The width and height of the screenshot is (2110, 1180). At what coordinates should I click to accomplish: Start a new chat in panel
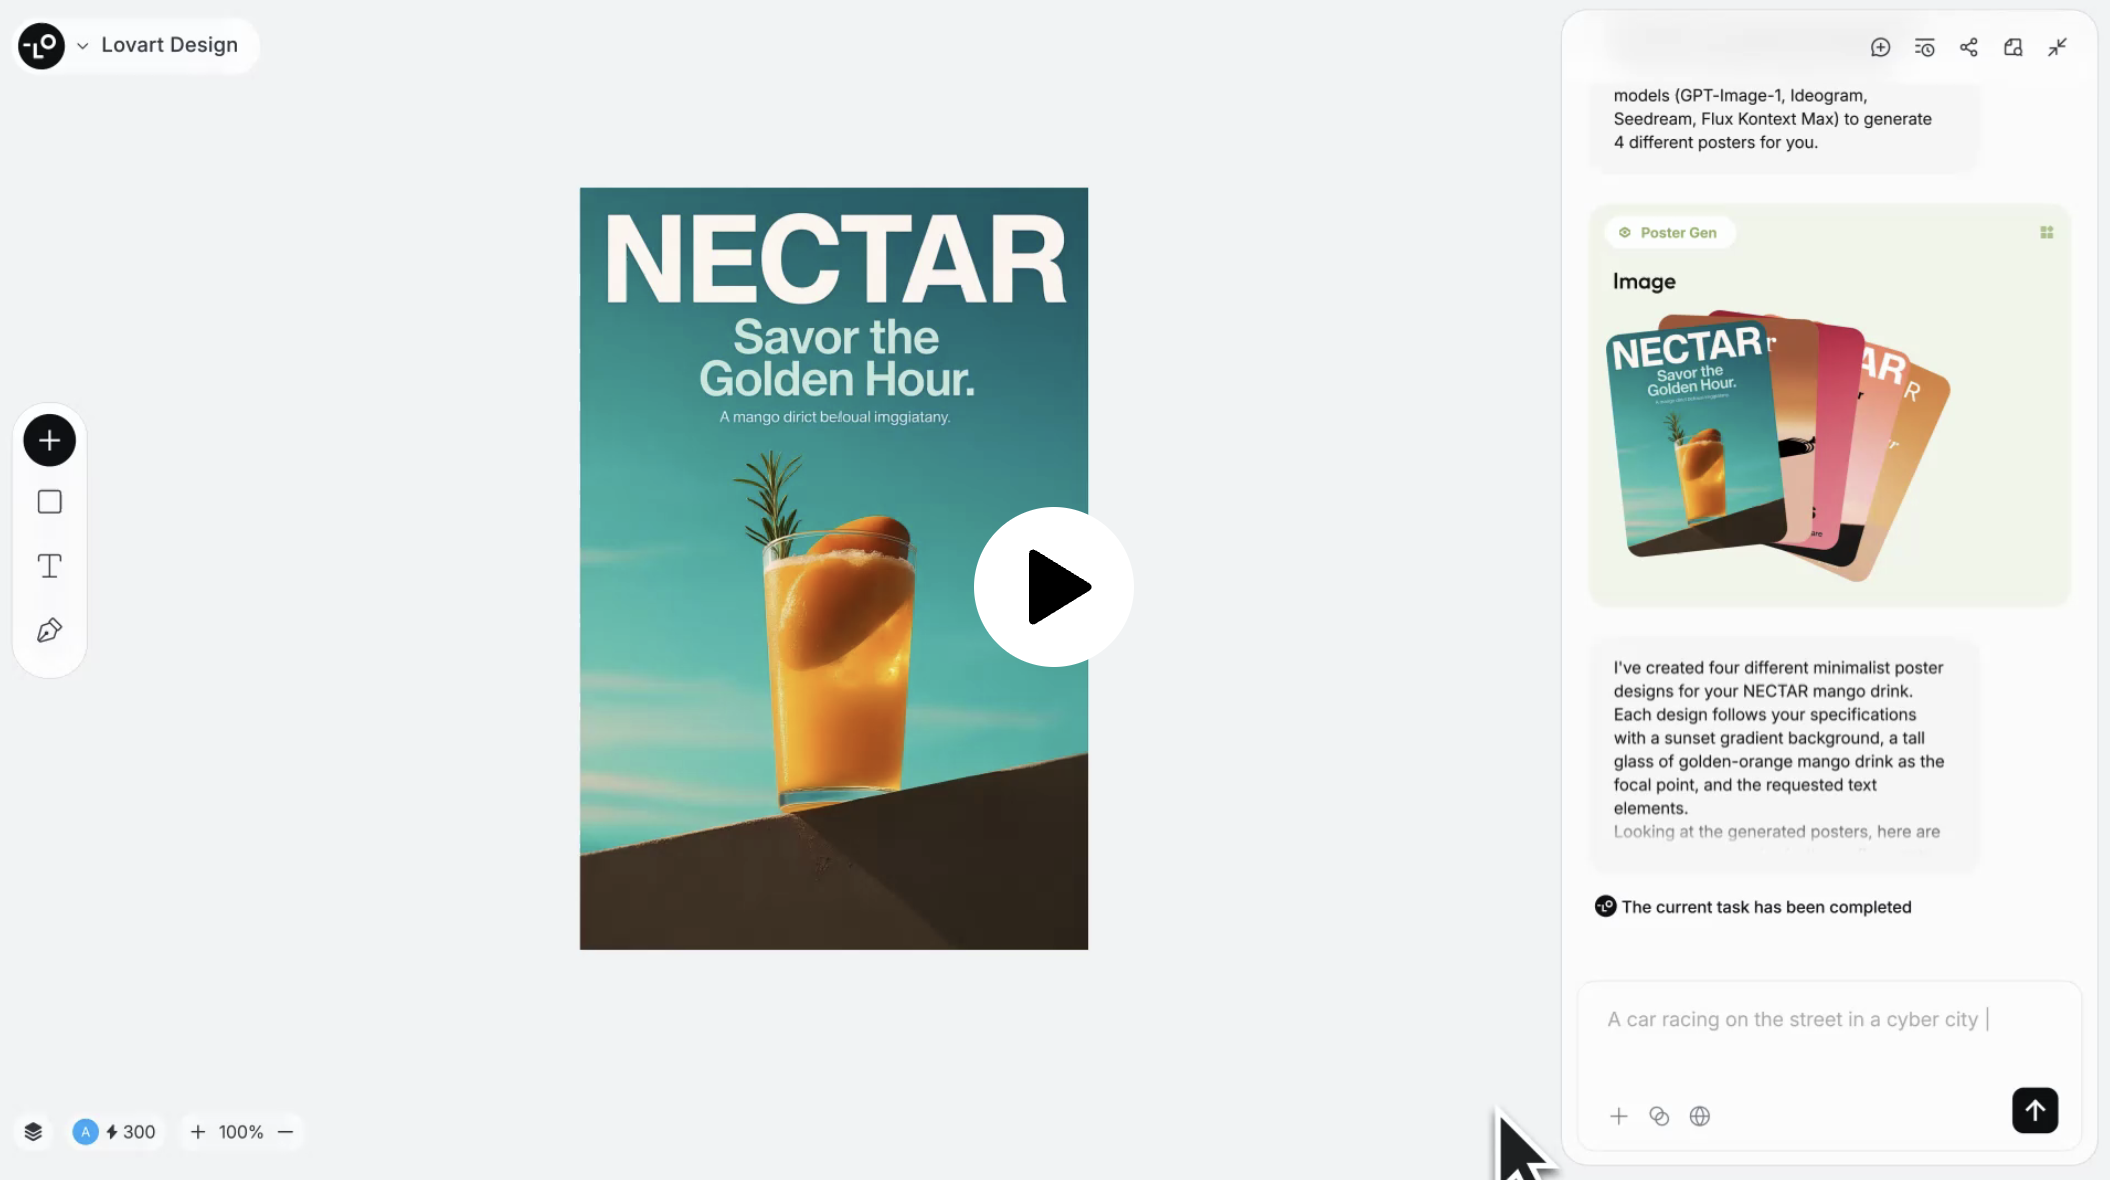(1880, 48)
